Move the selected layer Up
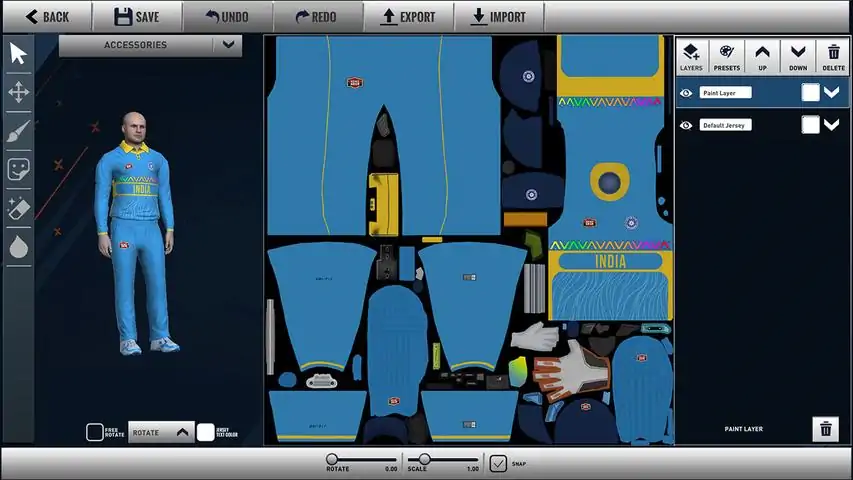The height and width of the screenshot is (480, 853). (762, 55)
